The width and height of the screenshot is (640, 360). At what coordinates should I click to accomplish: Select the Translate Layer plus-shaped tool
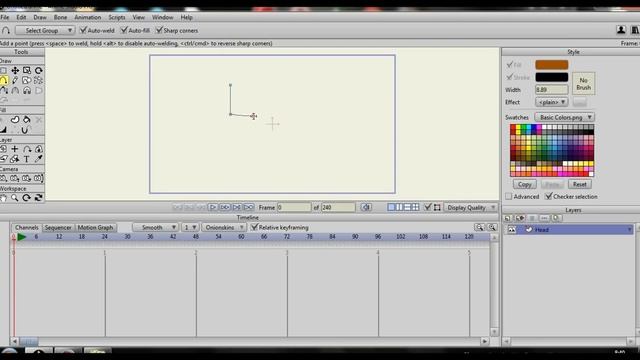(15, 149)
